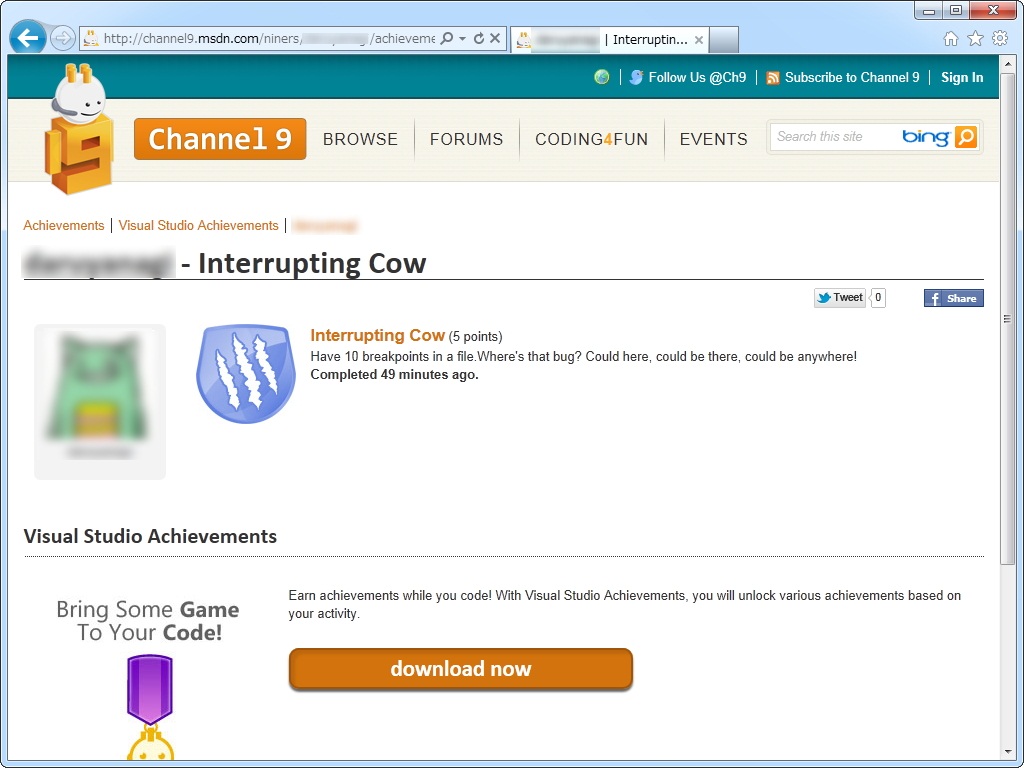Click the Facebook Share button

(x=952, y=297)
